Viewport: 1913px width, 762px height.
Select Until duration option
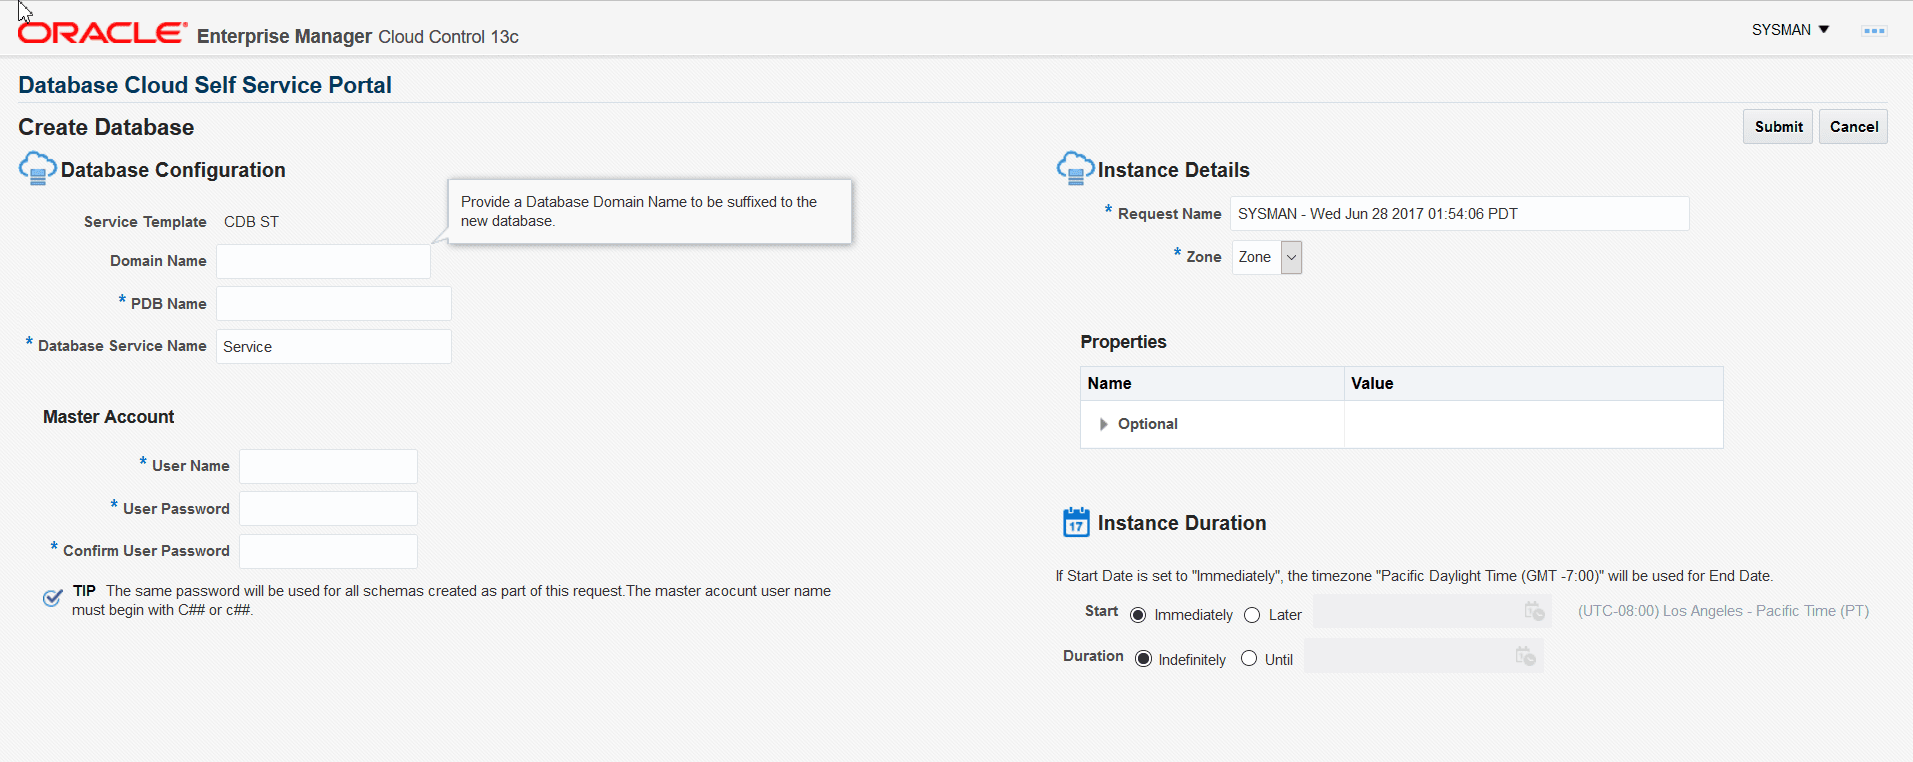tap(1249, 659)
